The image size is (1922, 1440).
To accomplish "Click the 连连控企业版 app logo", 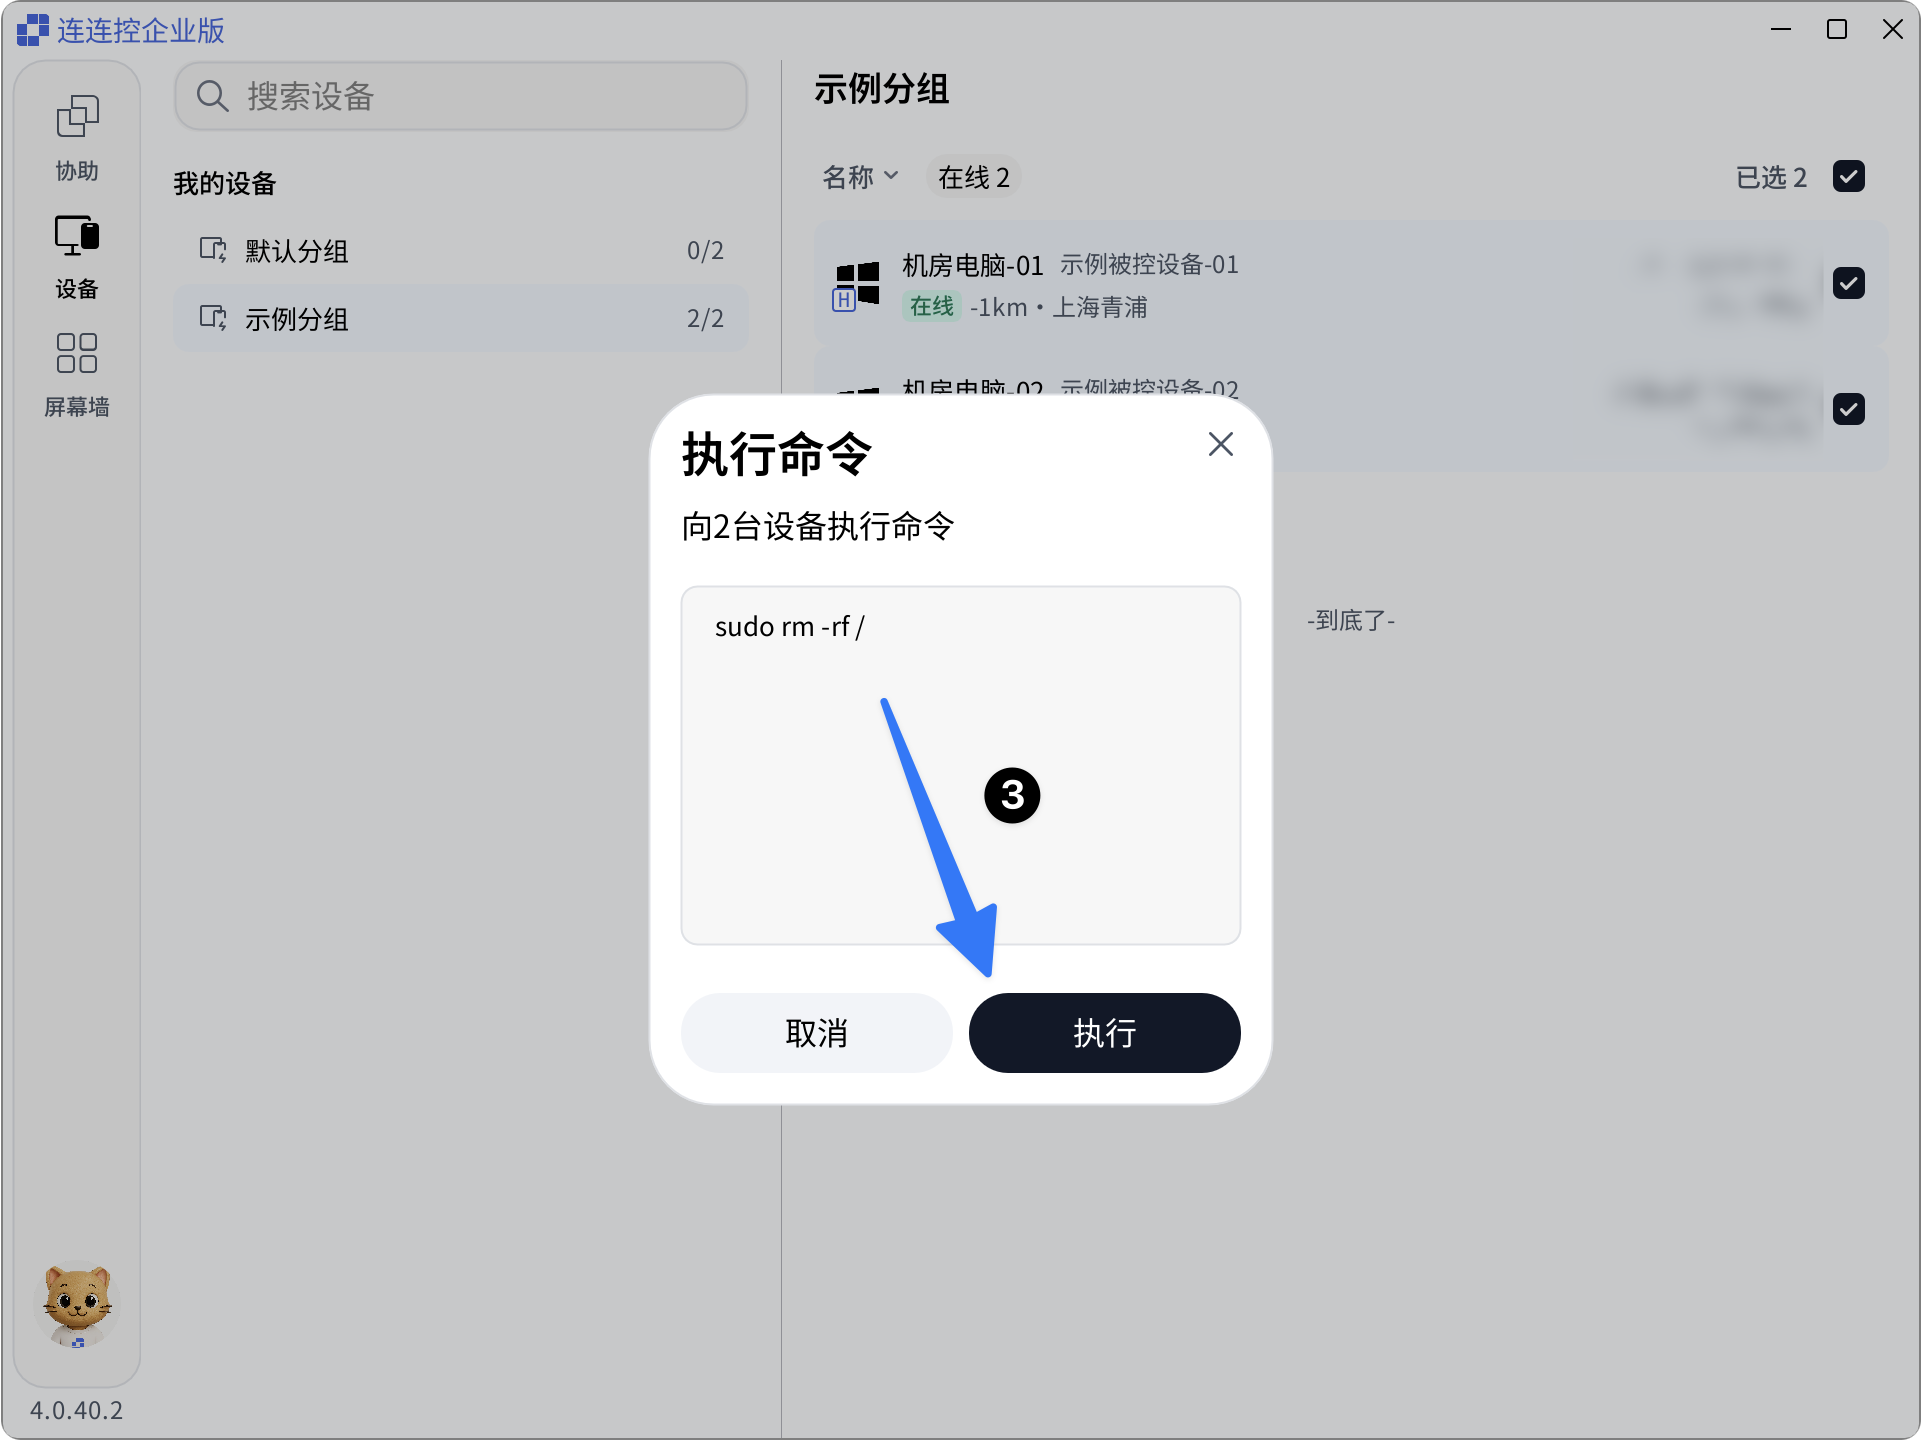I will click(33, 30).
